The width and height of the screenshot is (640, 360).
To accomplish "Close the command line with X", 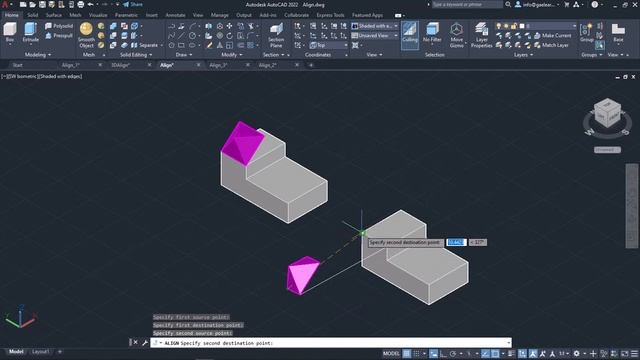I will 136,342.
